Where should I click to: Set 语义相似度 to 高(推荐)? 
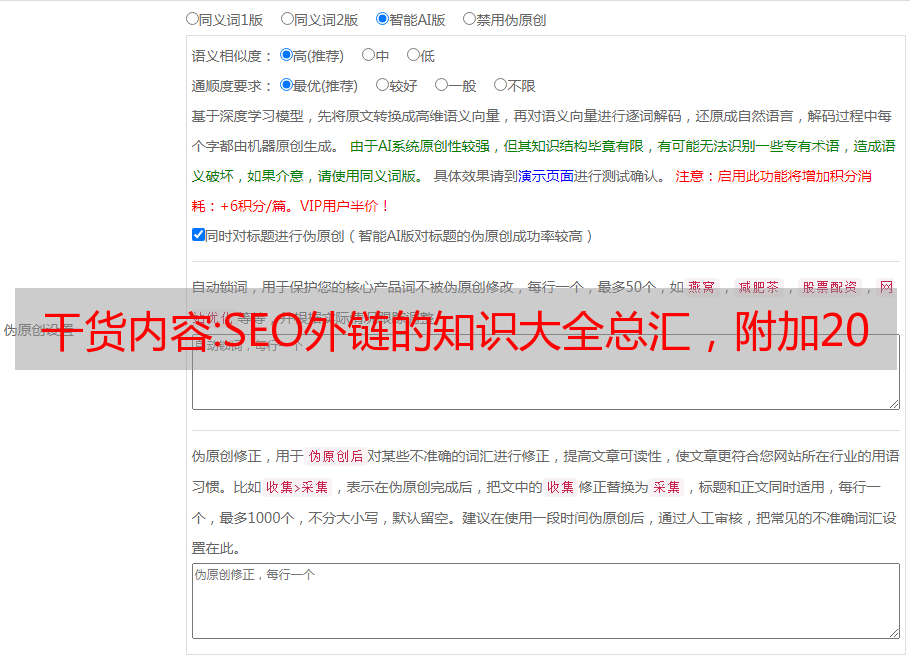click(286, 55)
